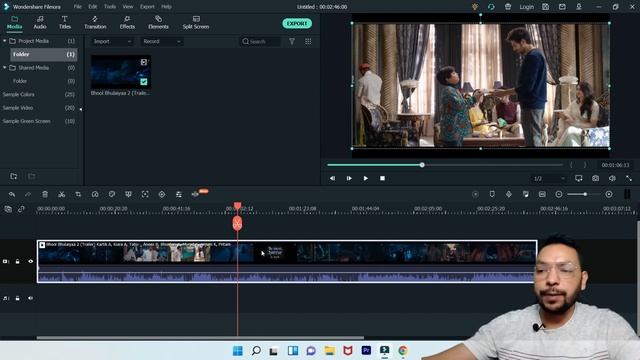The width and height of the screenshot is (640, 360).
Task: Expand preview to fullscreen
Action: pyautogui.click(x=629, y=178)
